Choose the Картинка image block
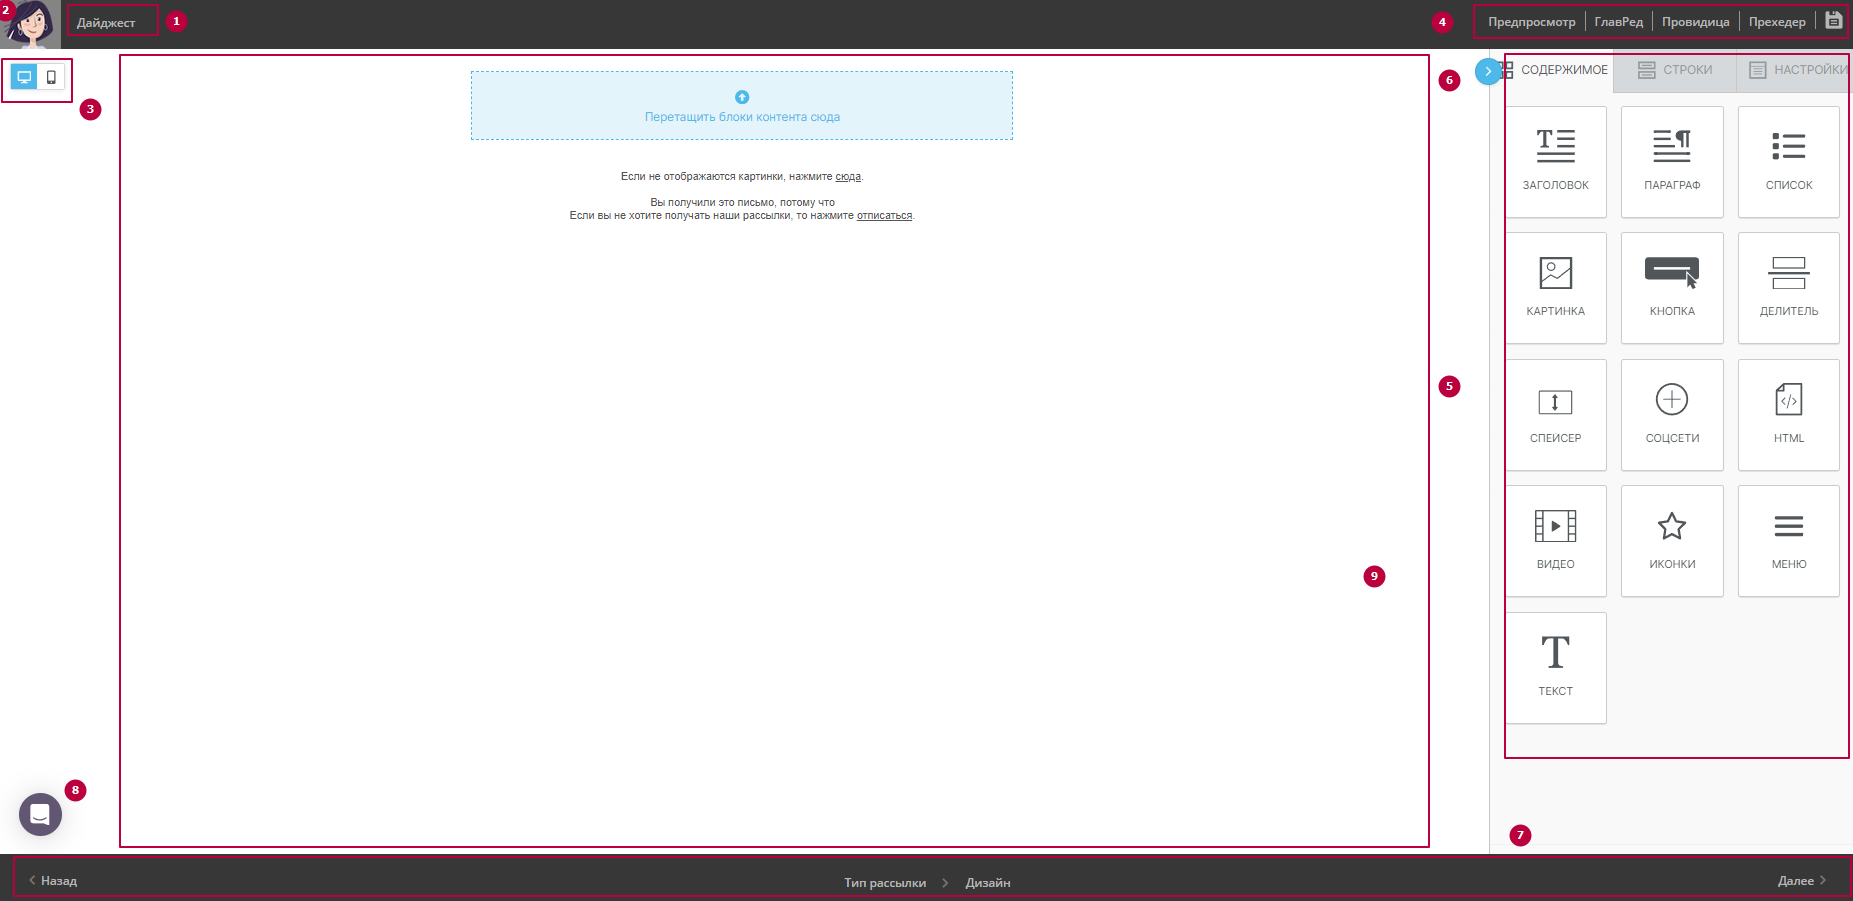The image size is (1853, 901). pyautogui.click(x=1555, y=287)
